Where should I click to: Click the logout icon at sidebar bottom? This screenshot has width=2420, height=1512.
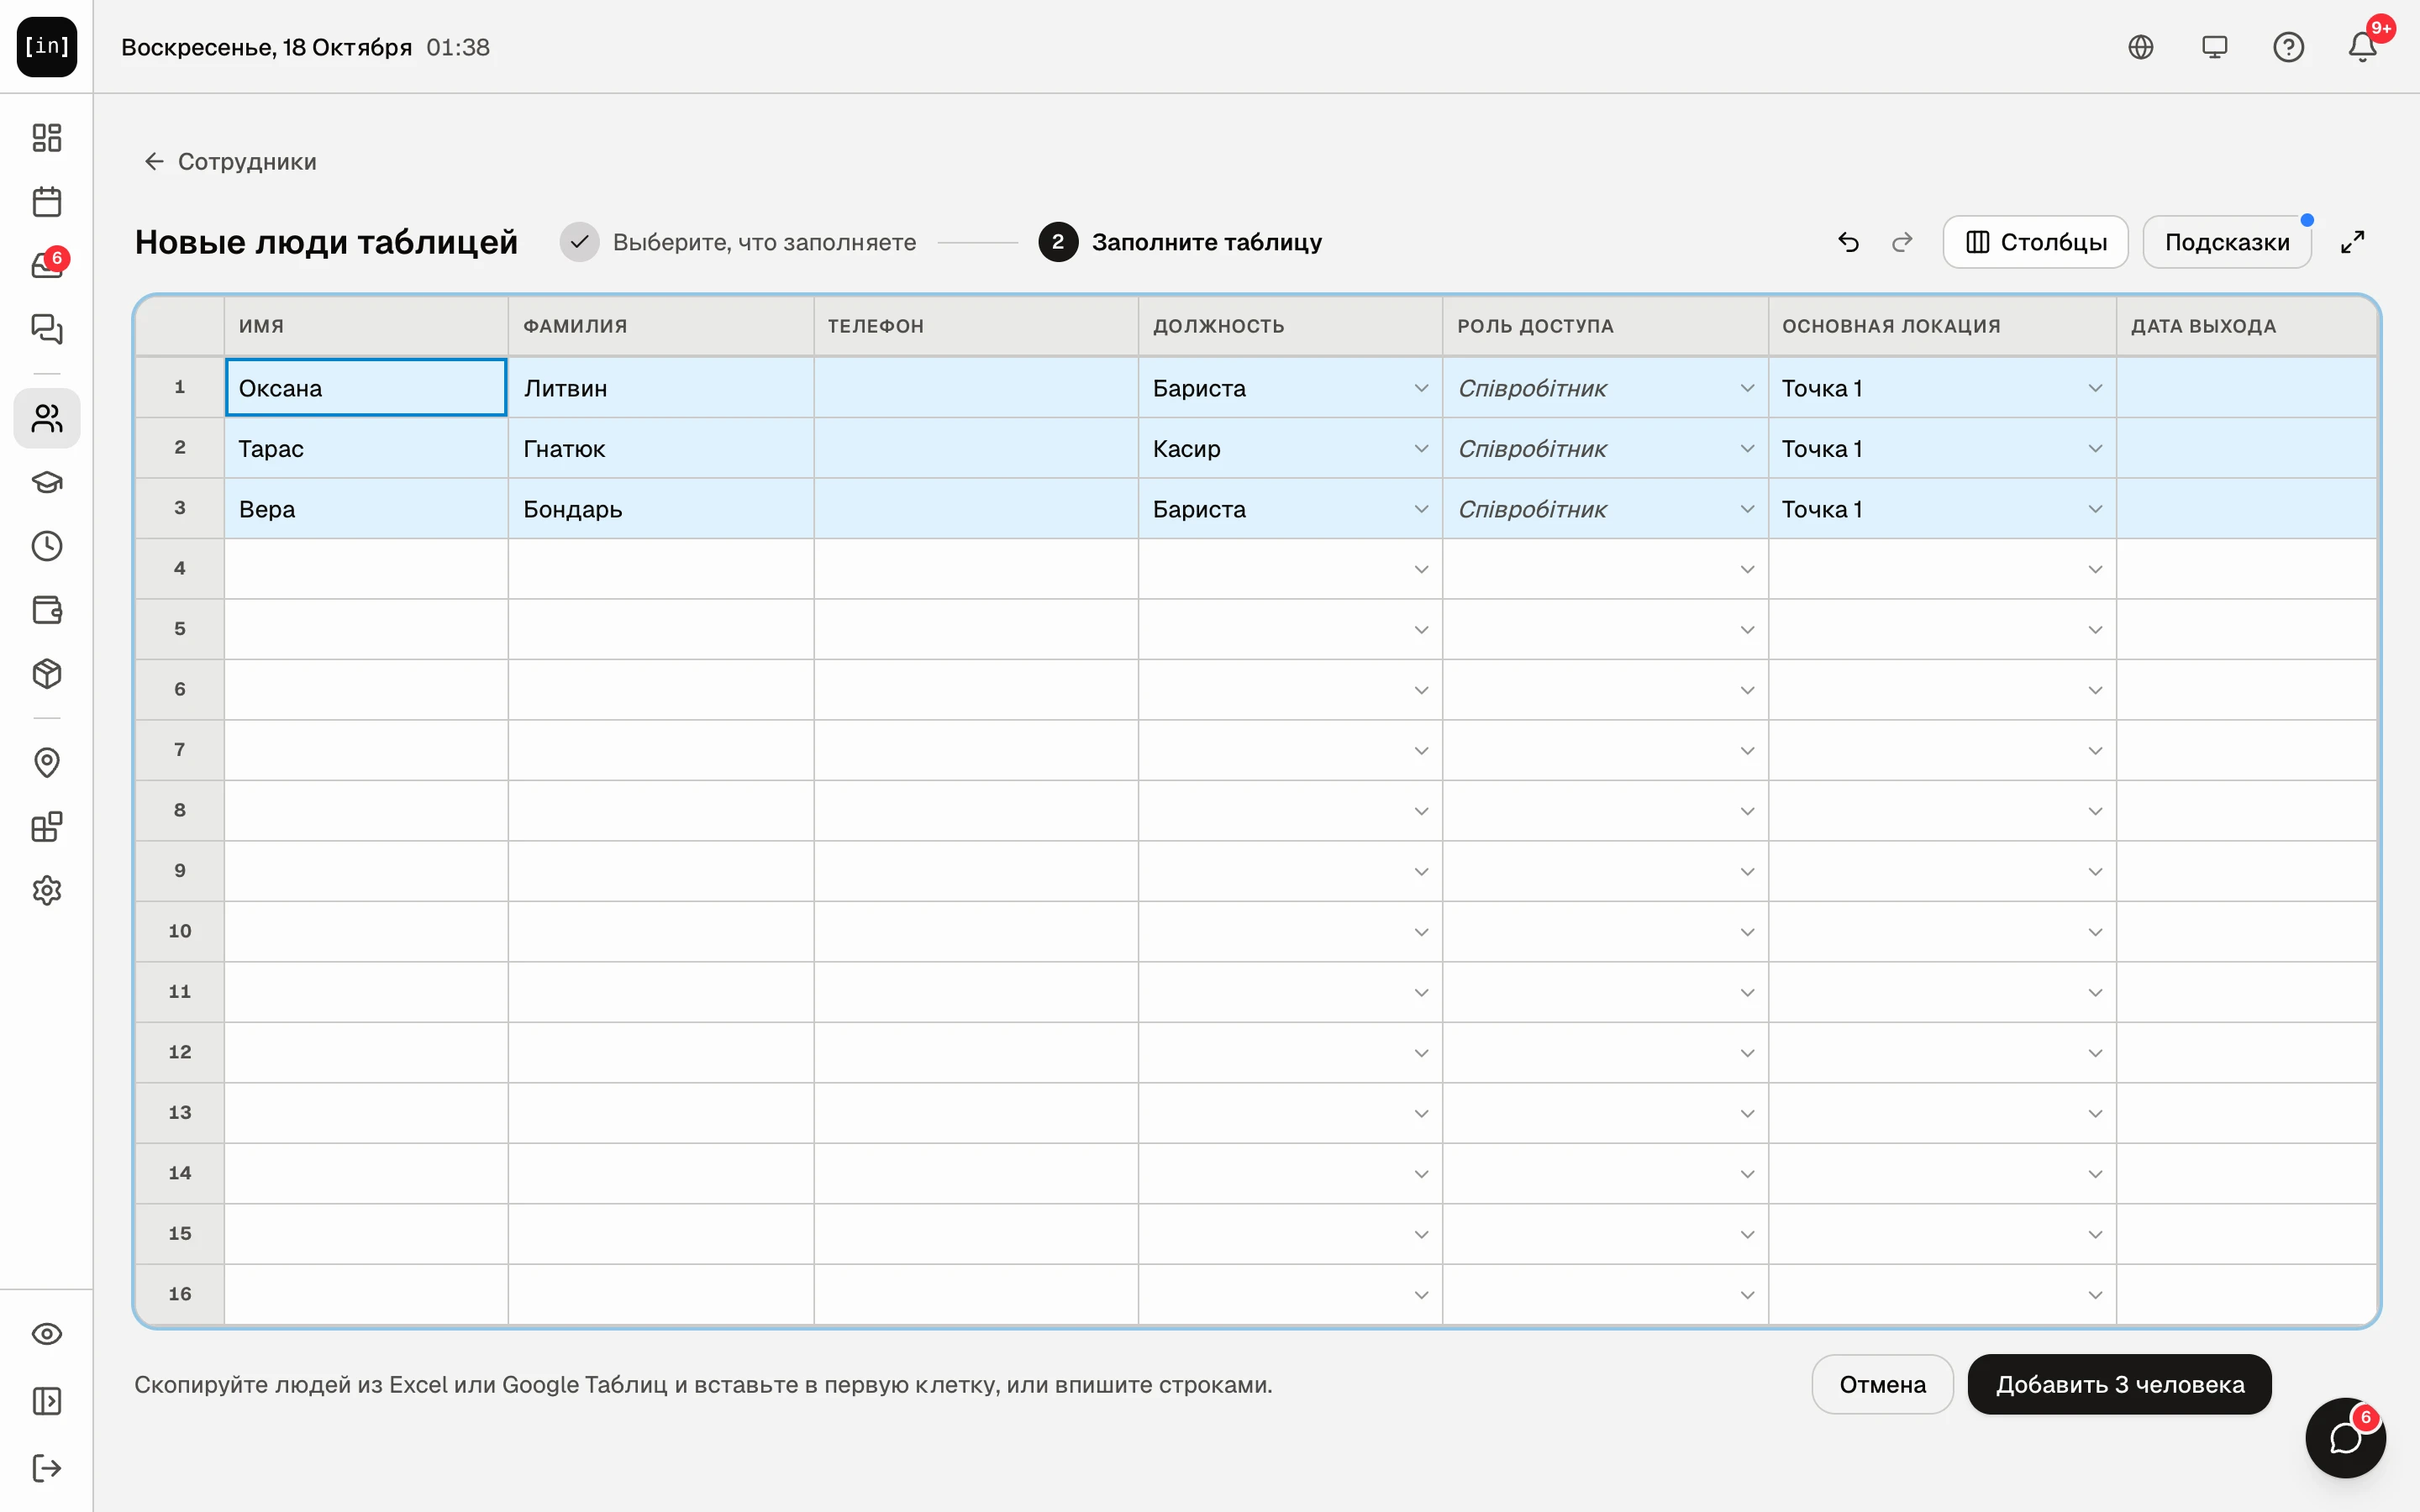point(47,1468)
